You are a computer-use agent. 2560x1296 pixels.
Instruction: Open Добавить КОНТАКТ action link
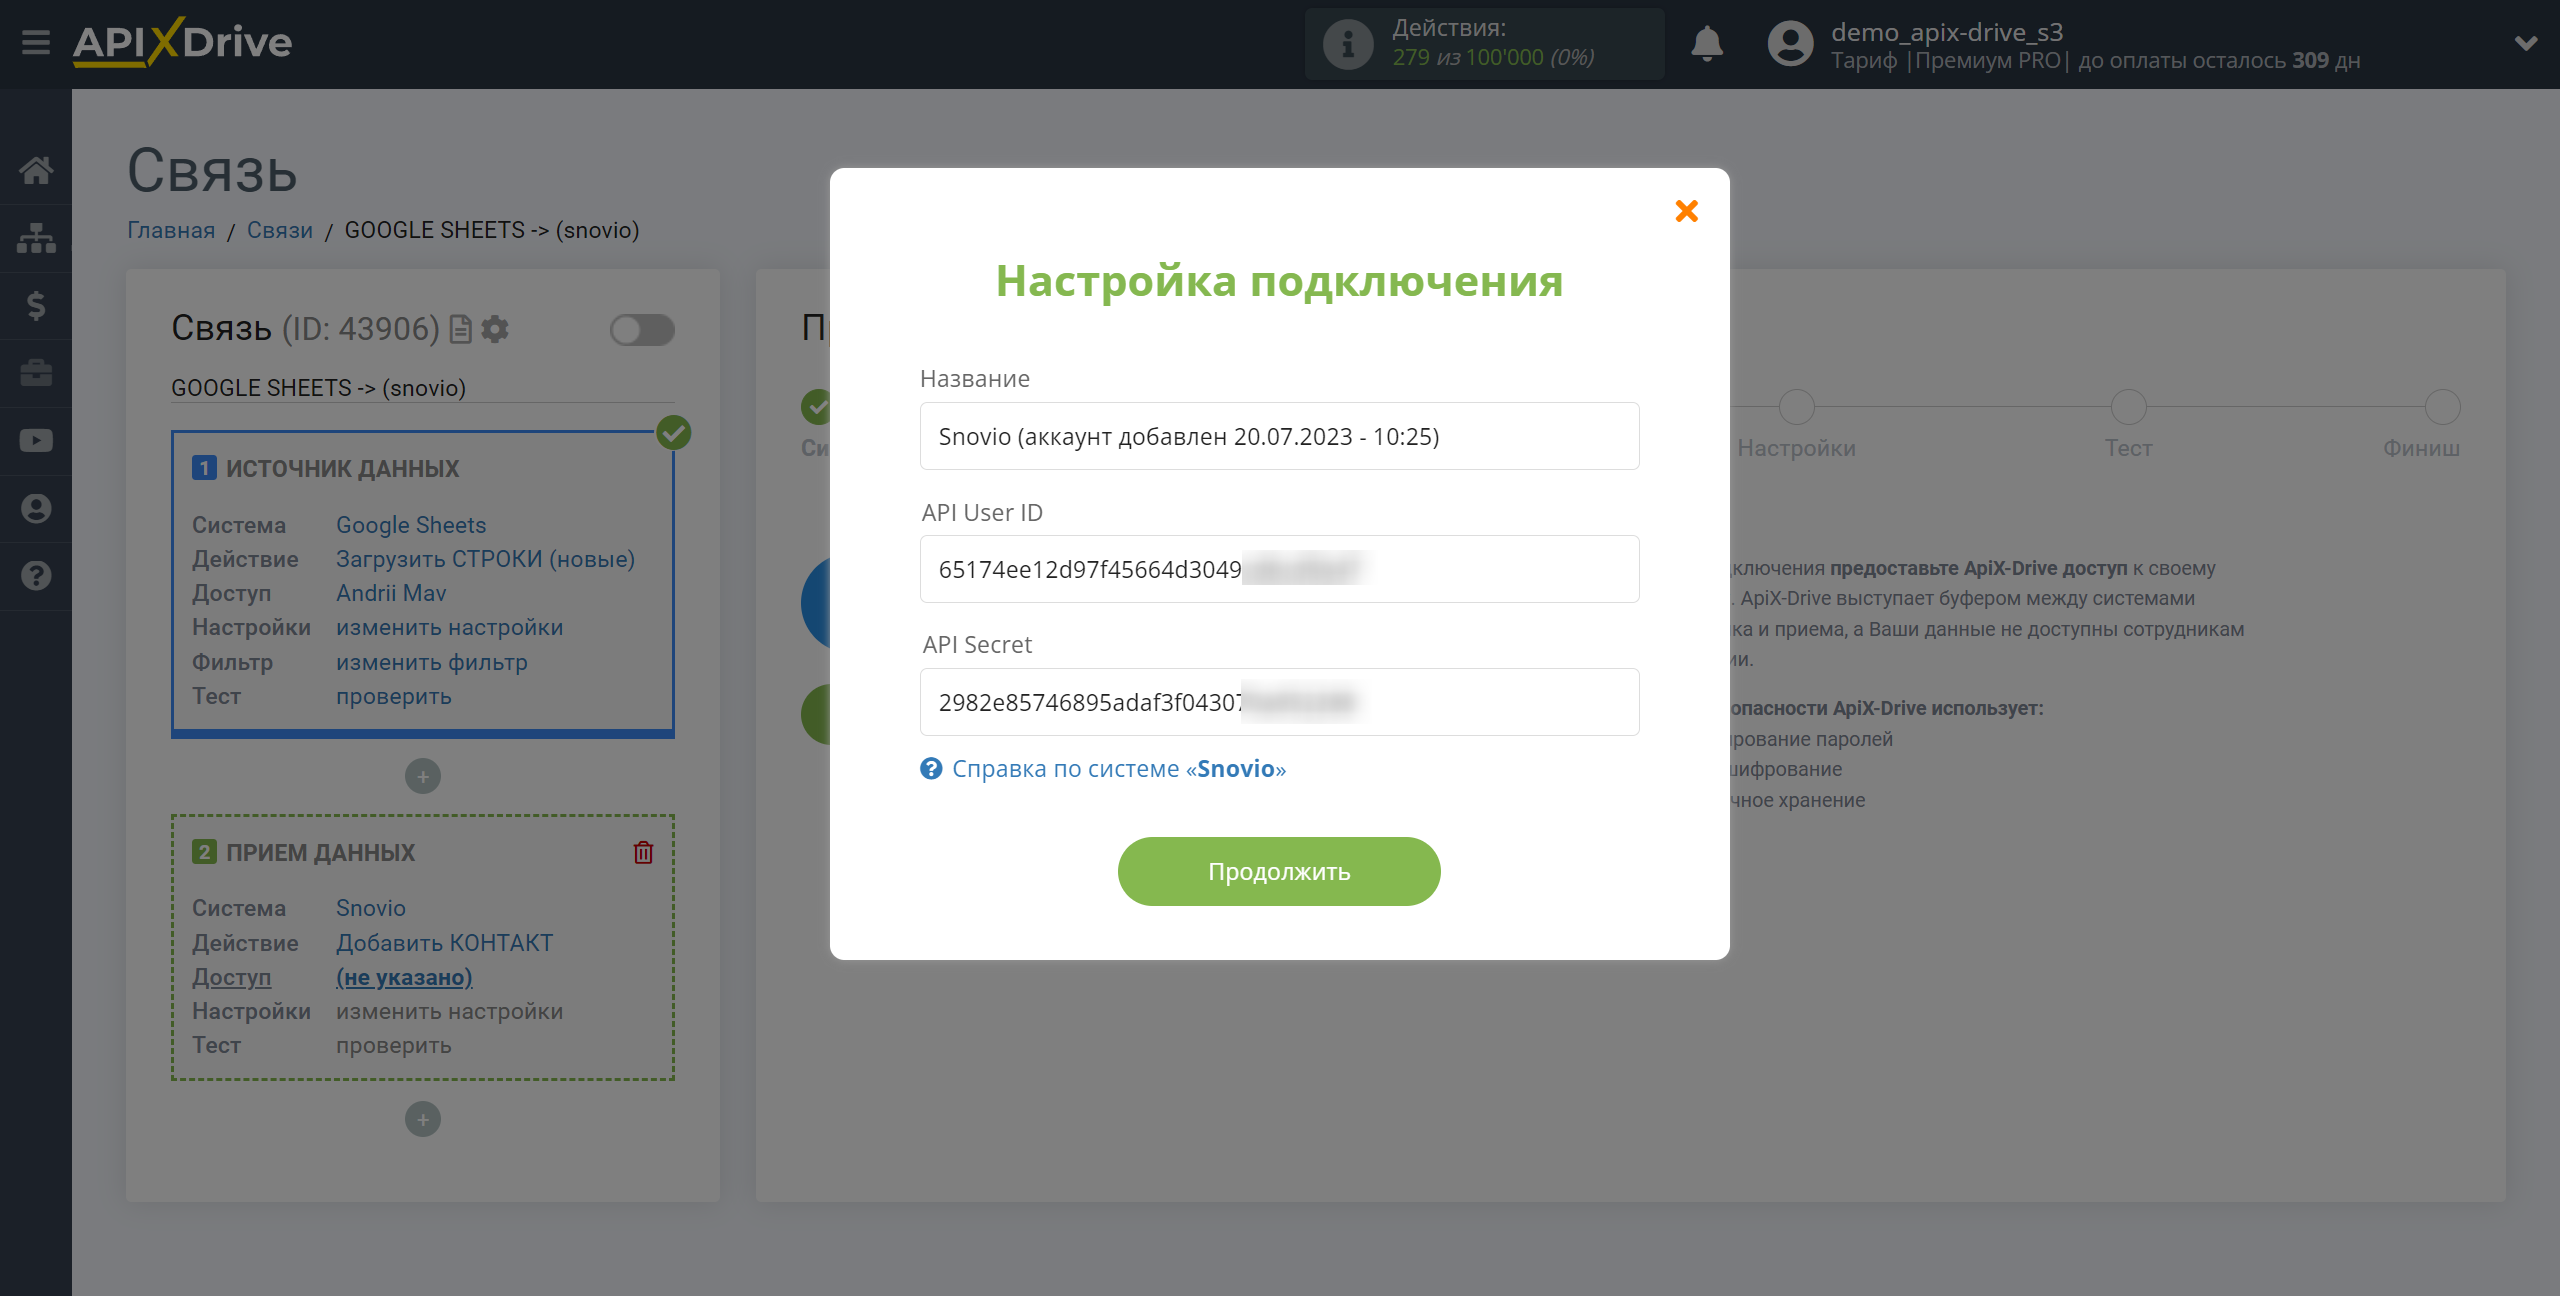click(x=444, y=943)
